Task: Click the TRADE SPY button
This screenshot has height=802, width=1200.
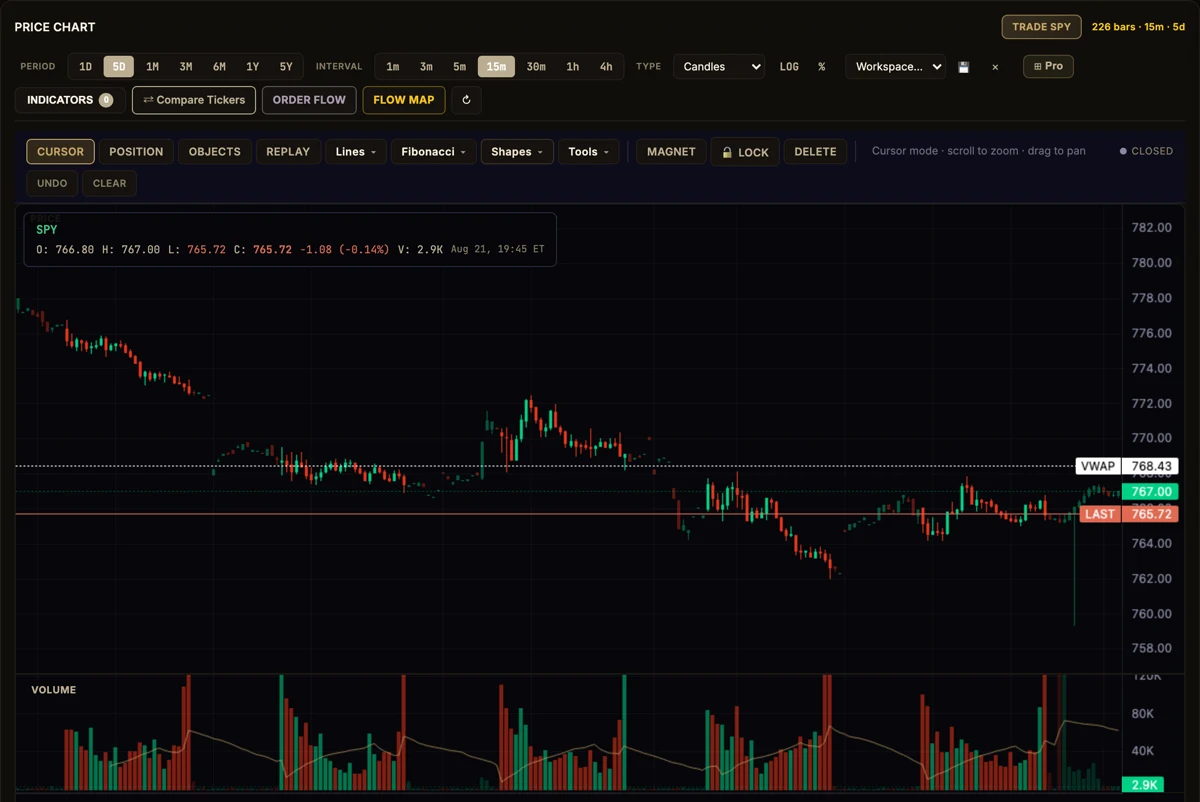Action: [x=1041, y=27]
